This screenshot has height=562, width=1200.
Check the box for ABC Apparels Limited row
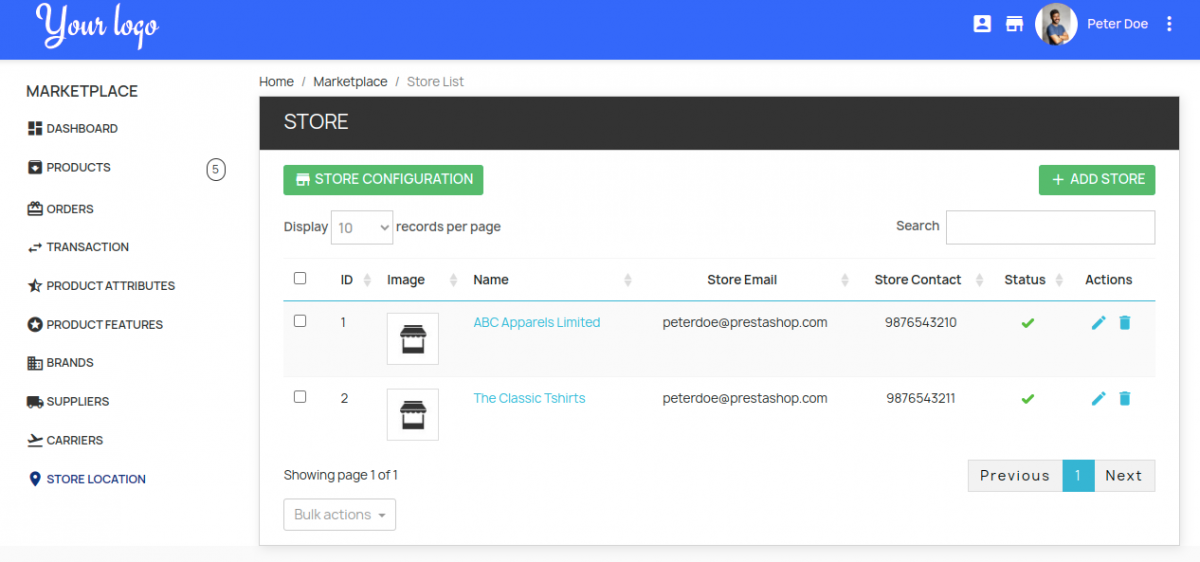pos(300,321)
